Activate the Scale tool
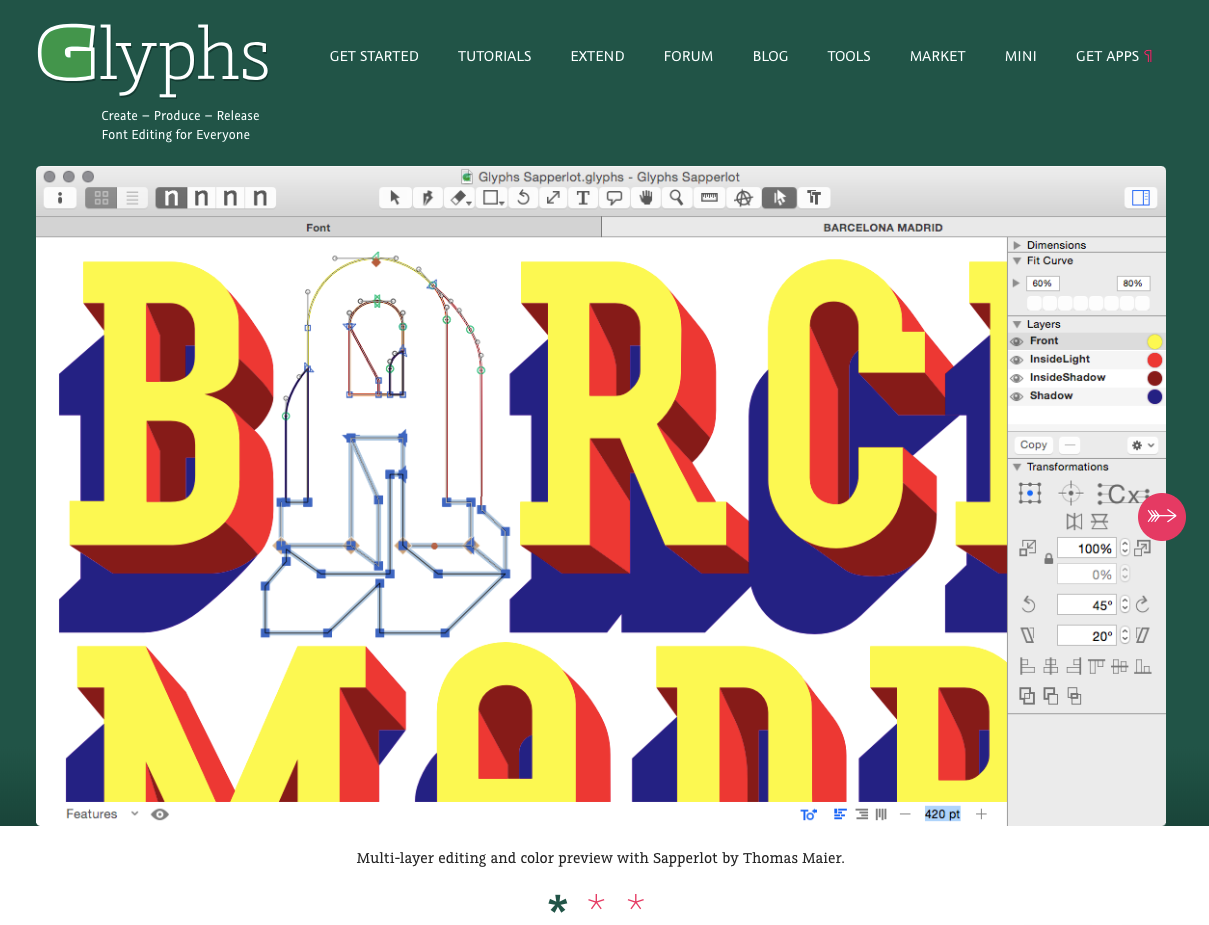Image resolution: width=1209 pixels, height=925 pixels. [x=553, y=198]
